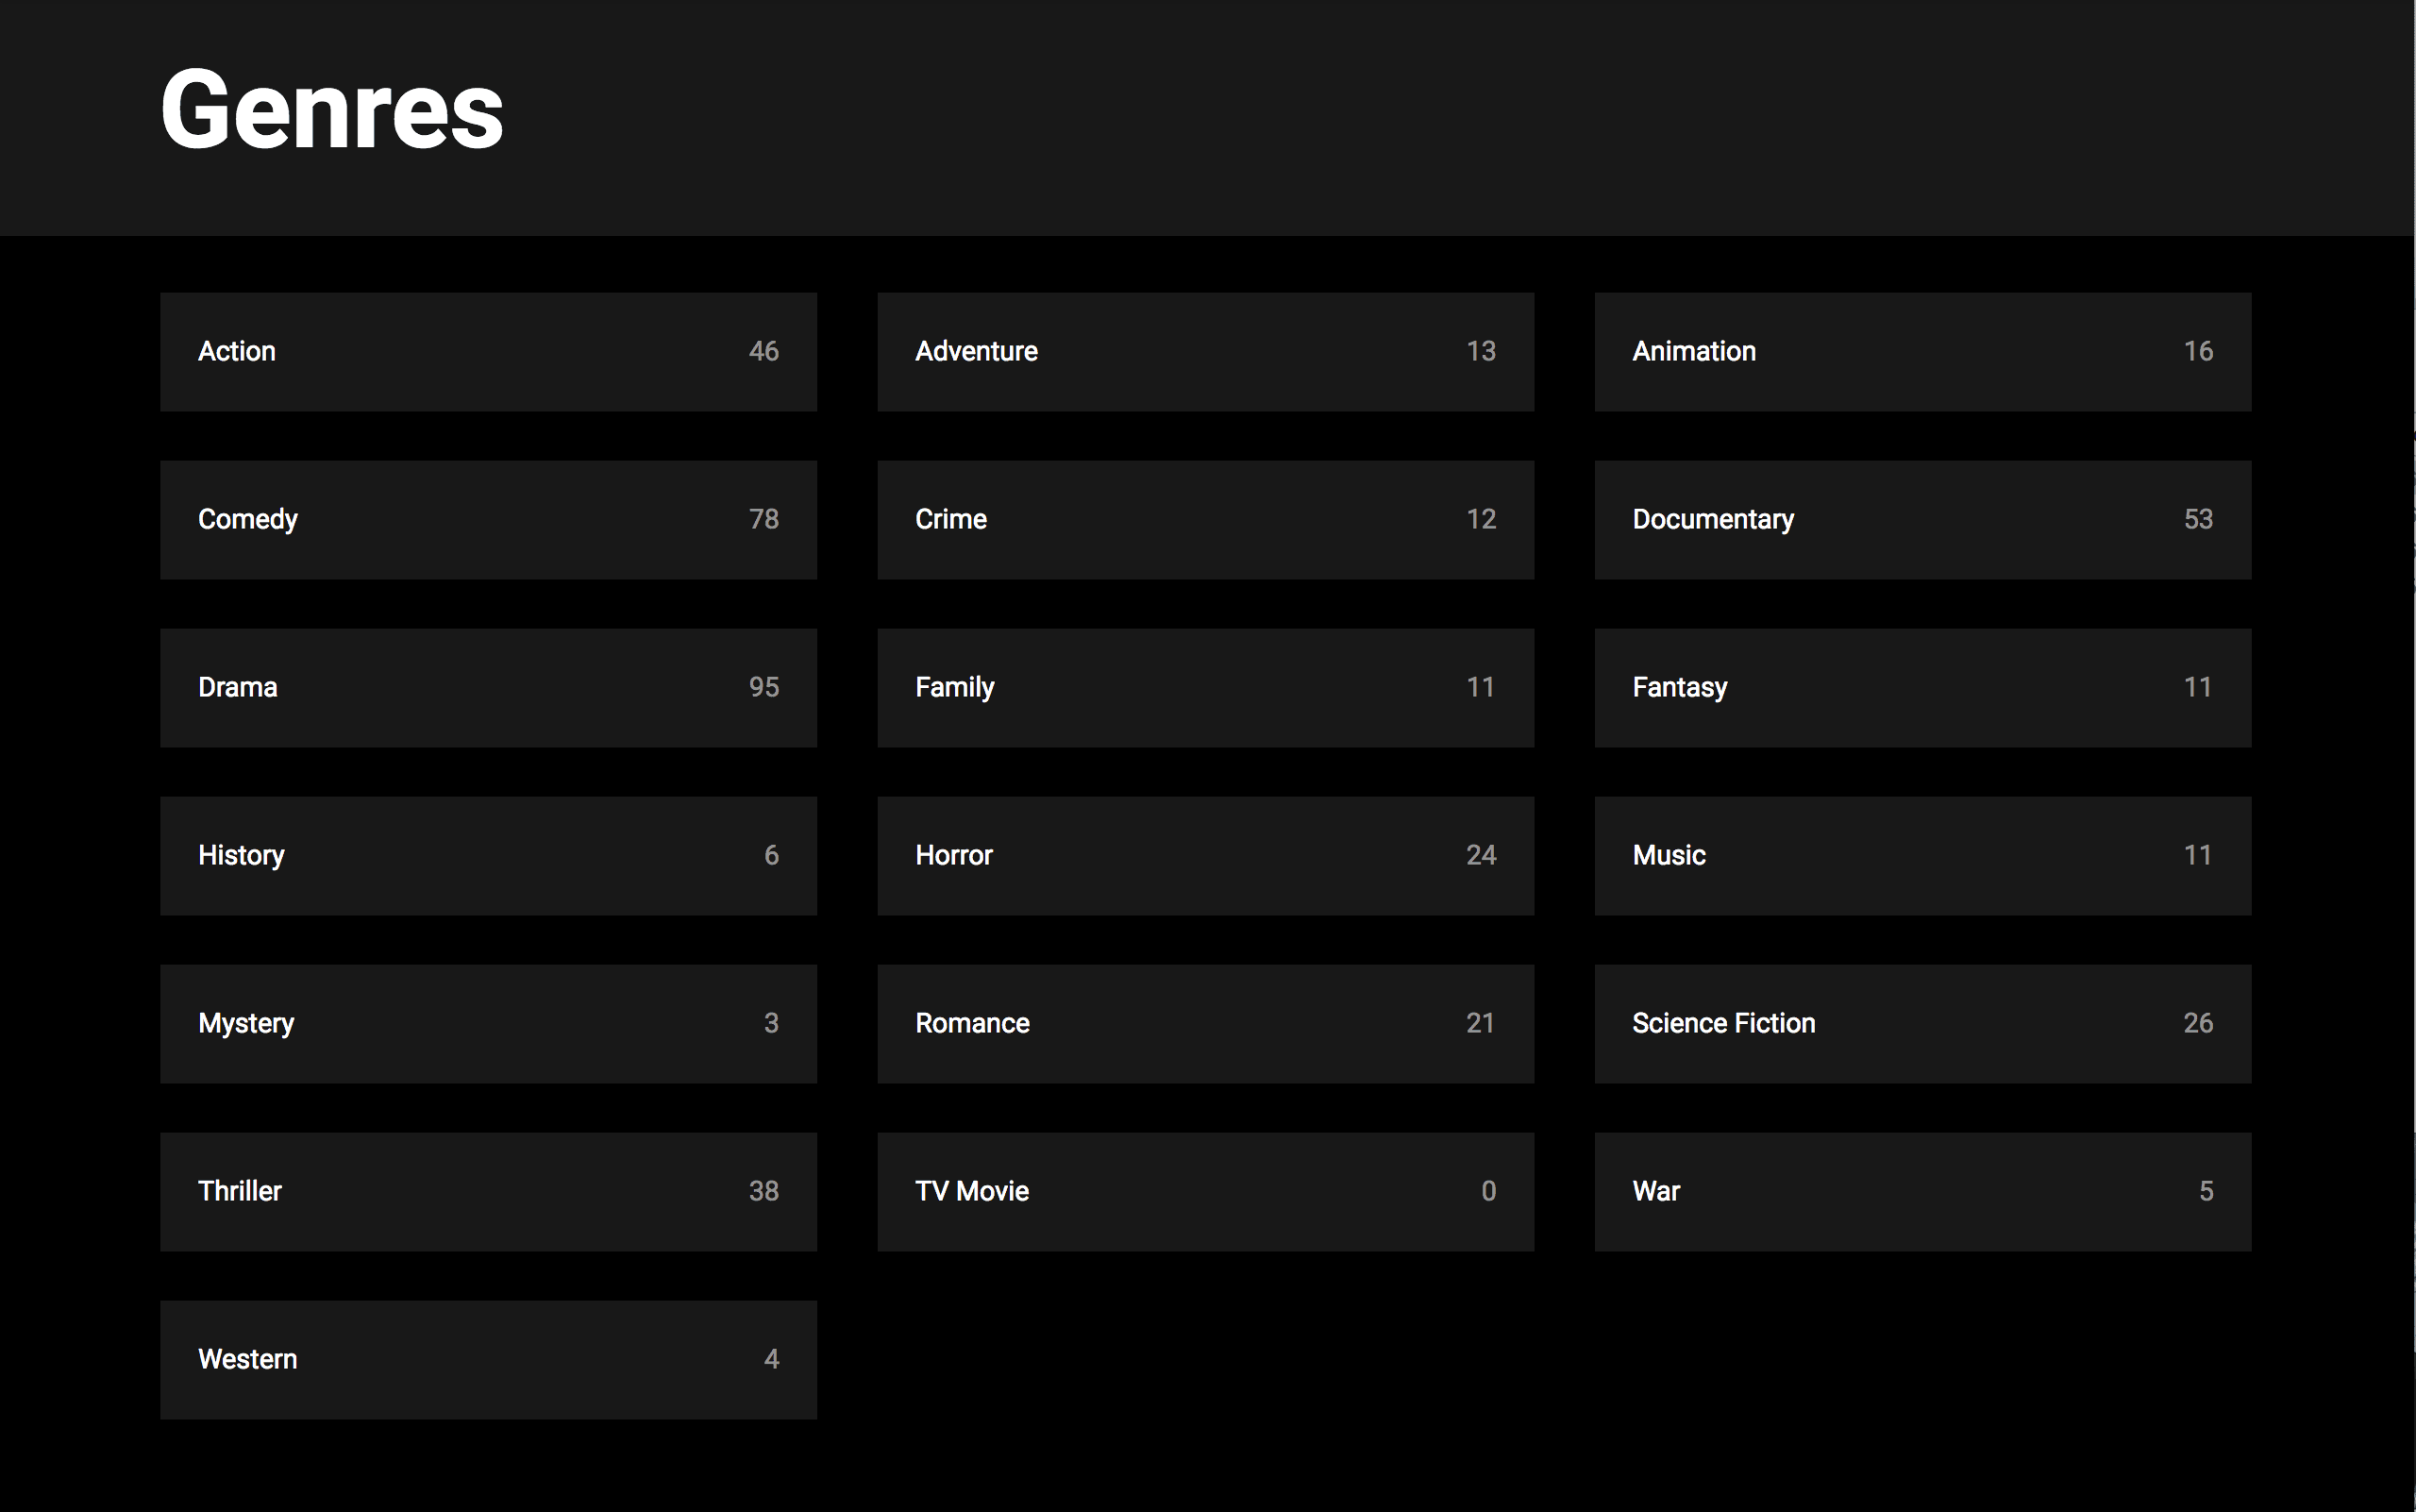Open the Western genre tile
2416x1512 pixels.
488,1360
